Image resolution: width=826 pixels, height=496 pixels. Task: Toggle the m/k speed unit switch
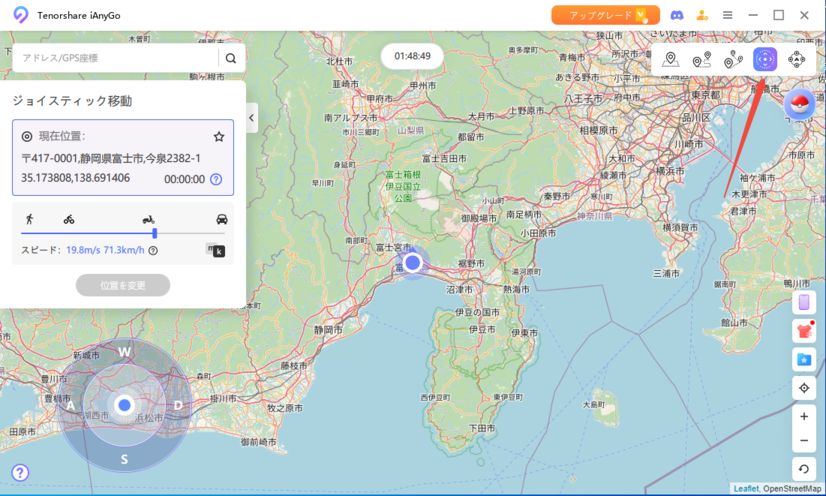point(215,250)
